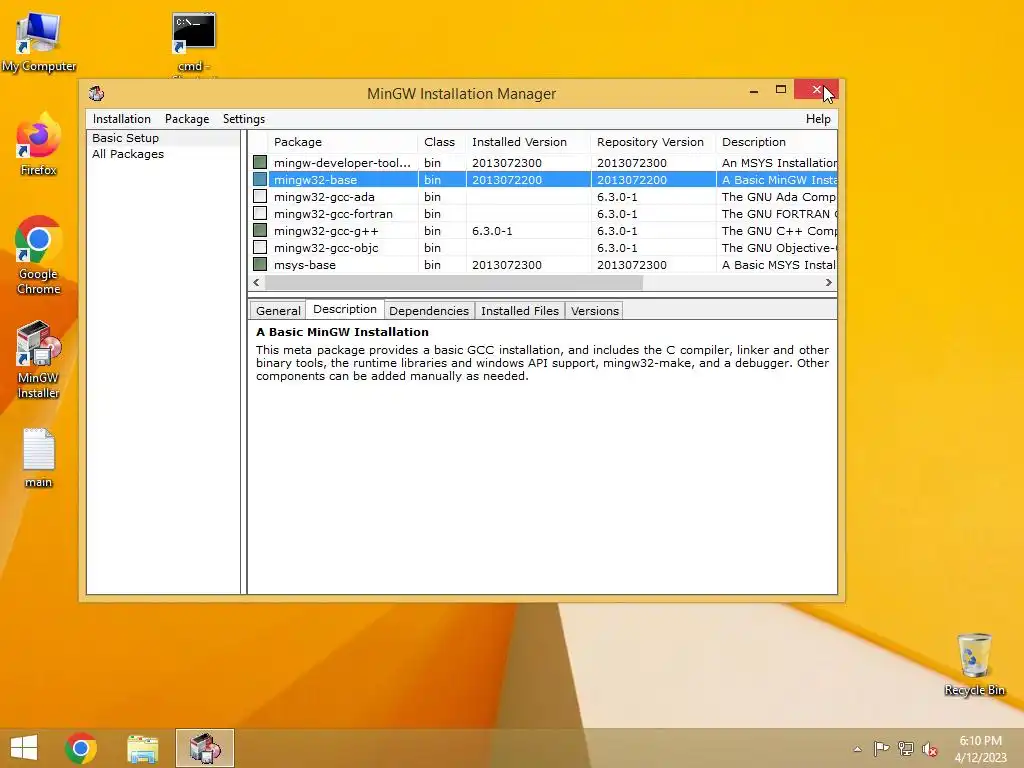Click the horizontal scrollbar thumb in package list
Image resolution: width=1024 pixels, height=768 pixels.
(454, 282)
